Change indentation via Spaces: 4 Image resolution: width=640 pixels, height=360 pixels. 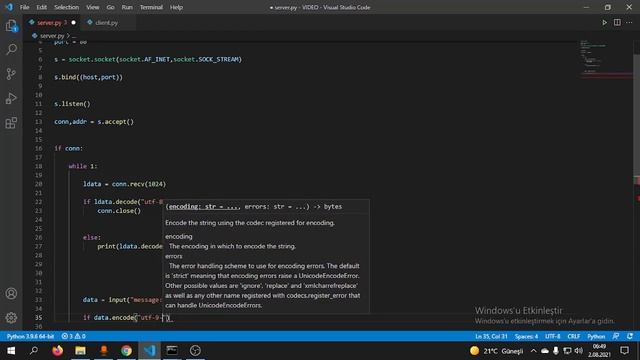pyautogui.click(x=526, y=336)
